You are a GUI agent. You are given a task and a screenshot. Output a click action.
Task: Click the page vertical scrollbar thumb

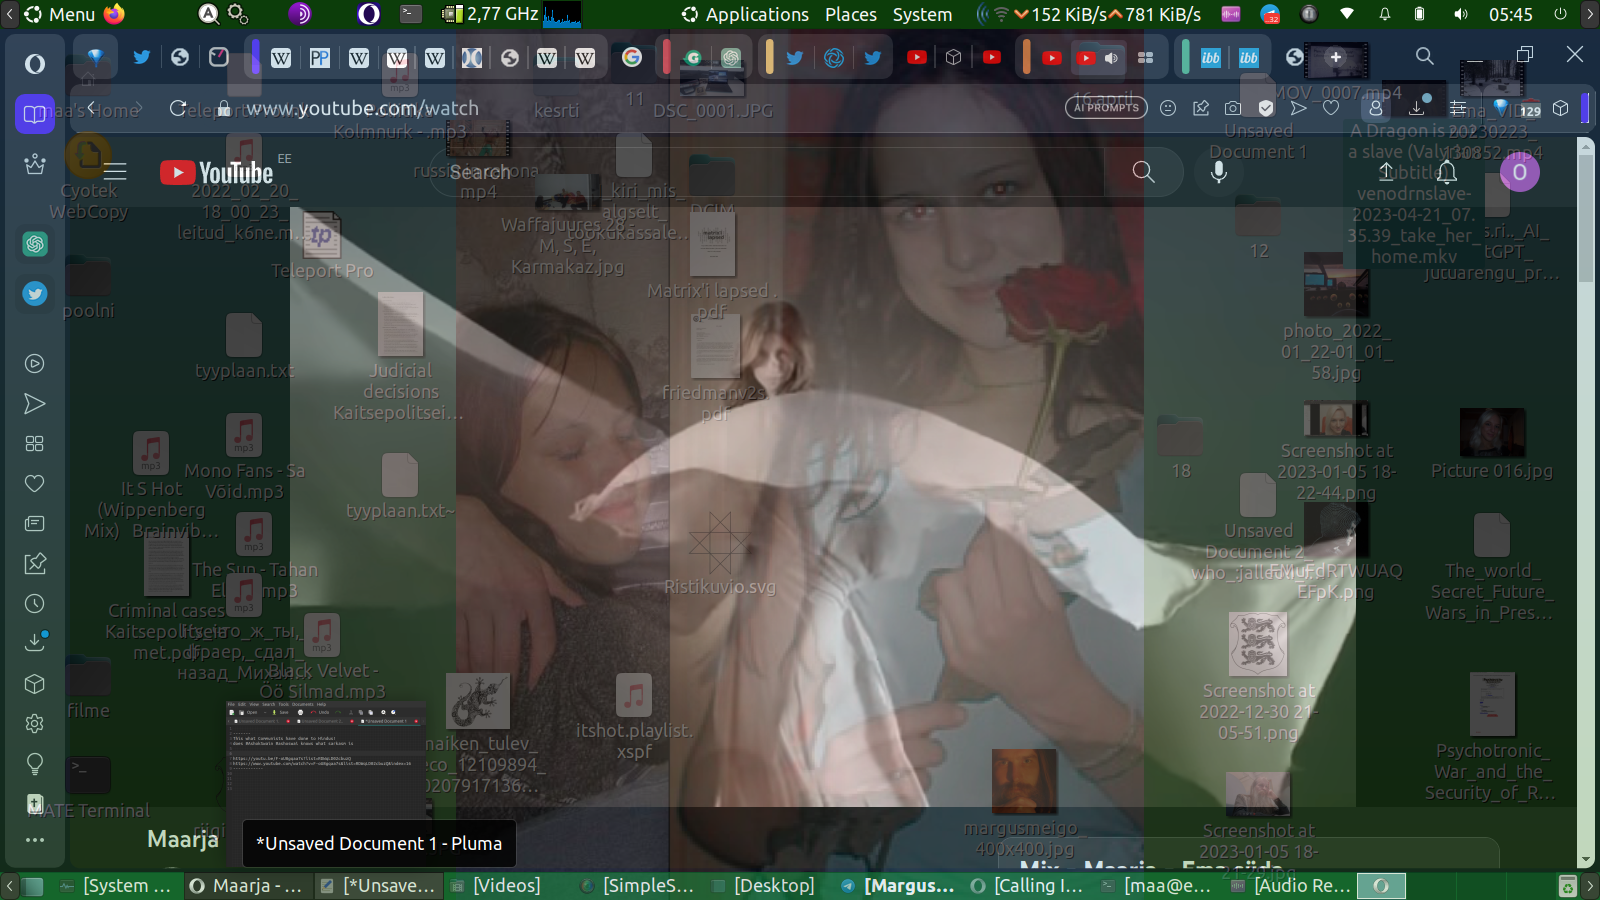click(1585, 220)
